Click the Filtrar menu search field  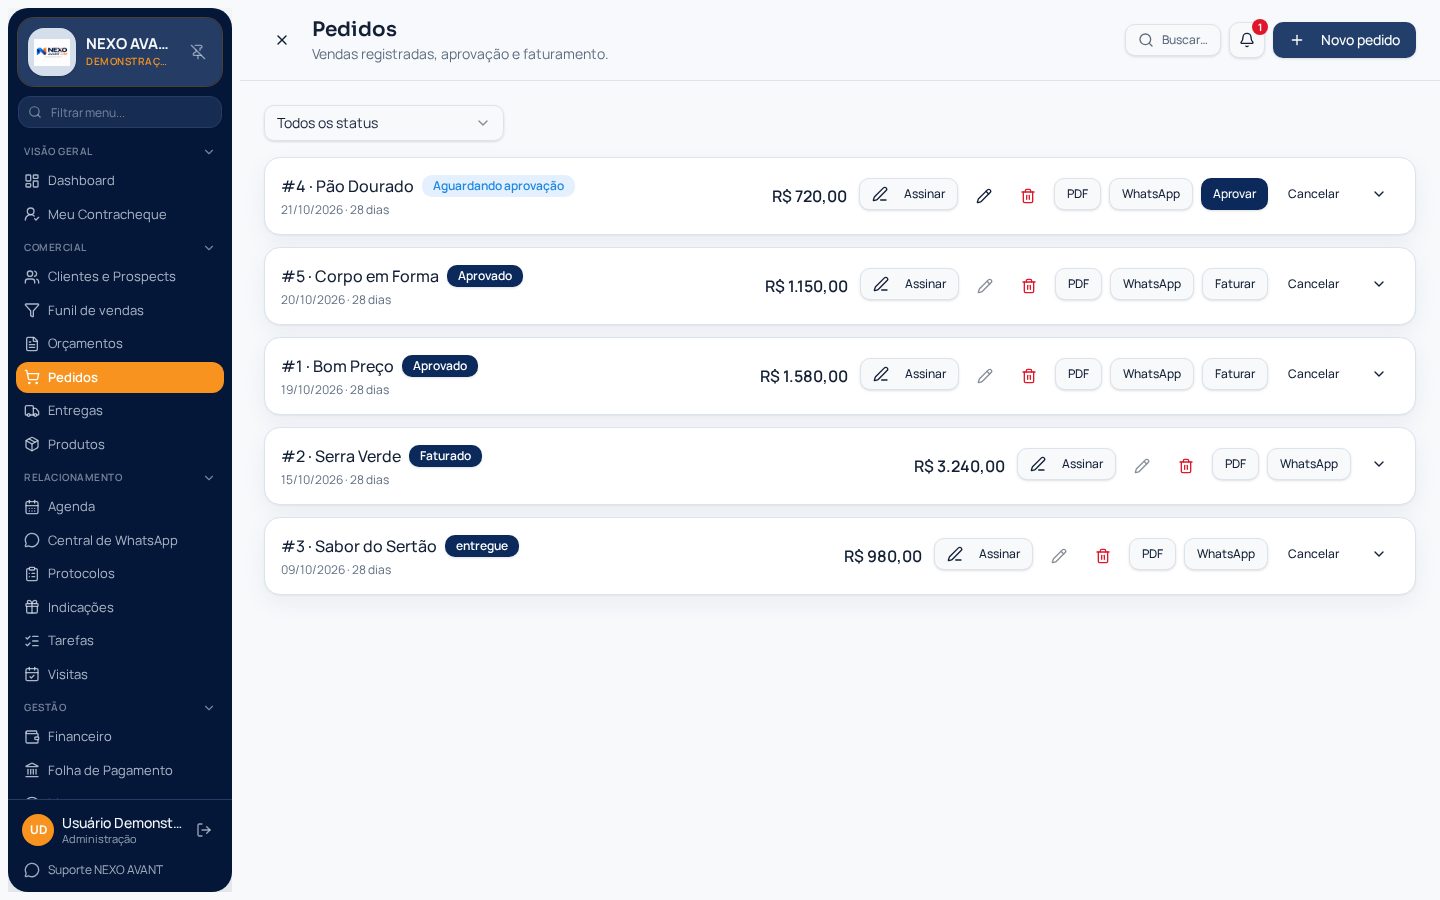point(120,112)
